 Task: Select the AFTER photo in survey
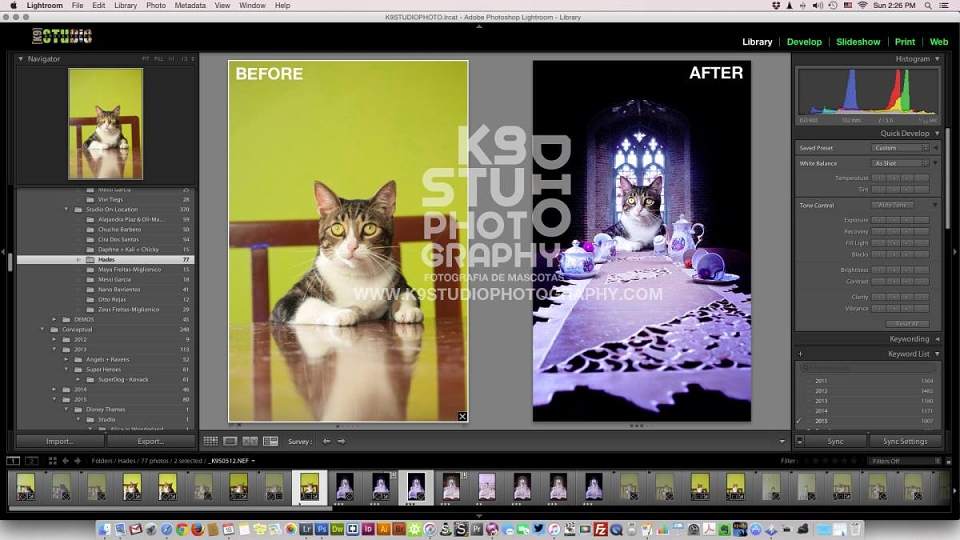point(642,241)
